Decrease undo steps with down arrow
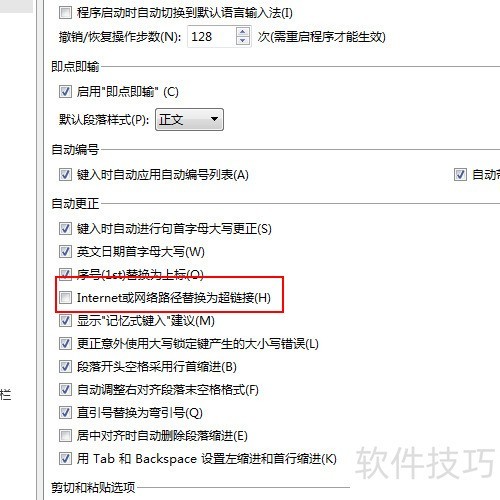The height and width of the screenshot is (500, 500). coord(243,41)
